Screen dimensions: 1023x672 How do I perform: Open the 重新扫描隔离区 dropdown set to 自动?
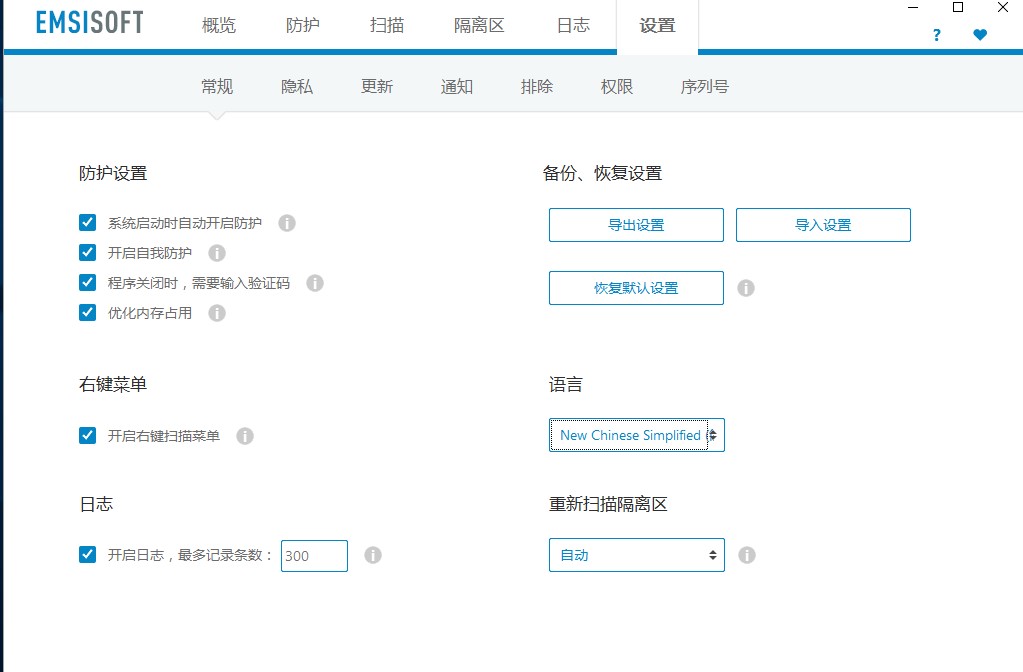tap(637, 555)
